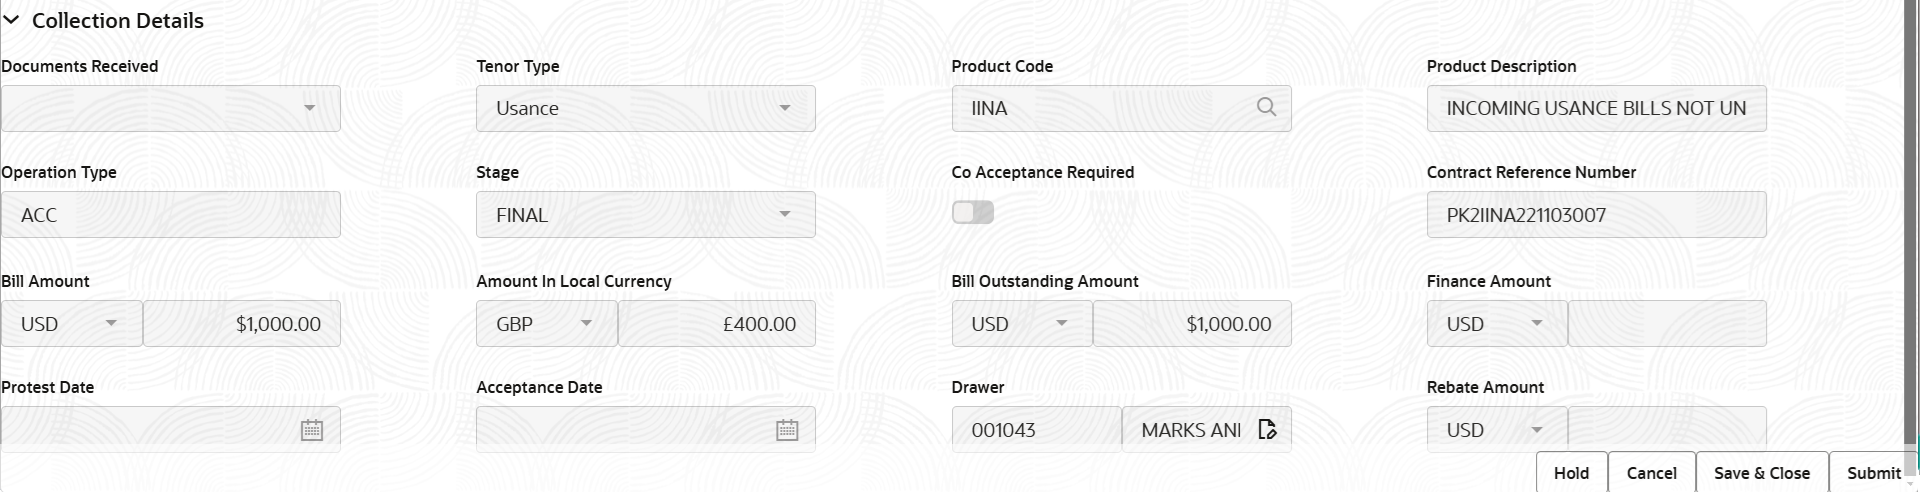The image size is (1920, 492).
Task: Open the Acceptance Date calendar picker
Action: [x=787, y=430]
